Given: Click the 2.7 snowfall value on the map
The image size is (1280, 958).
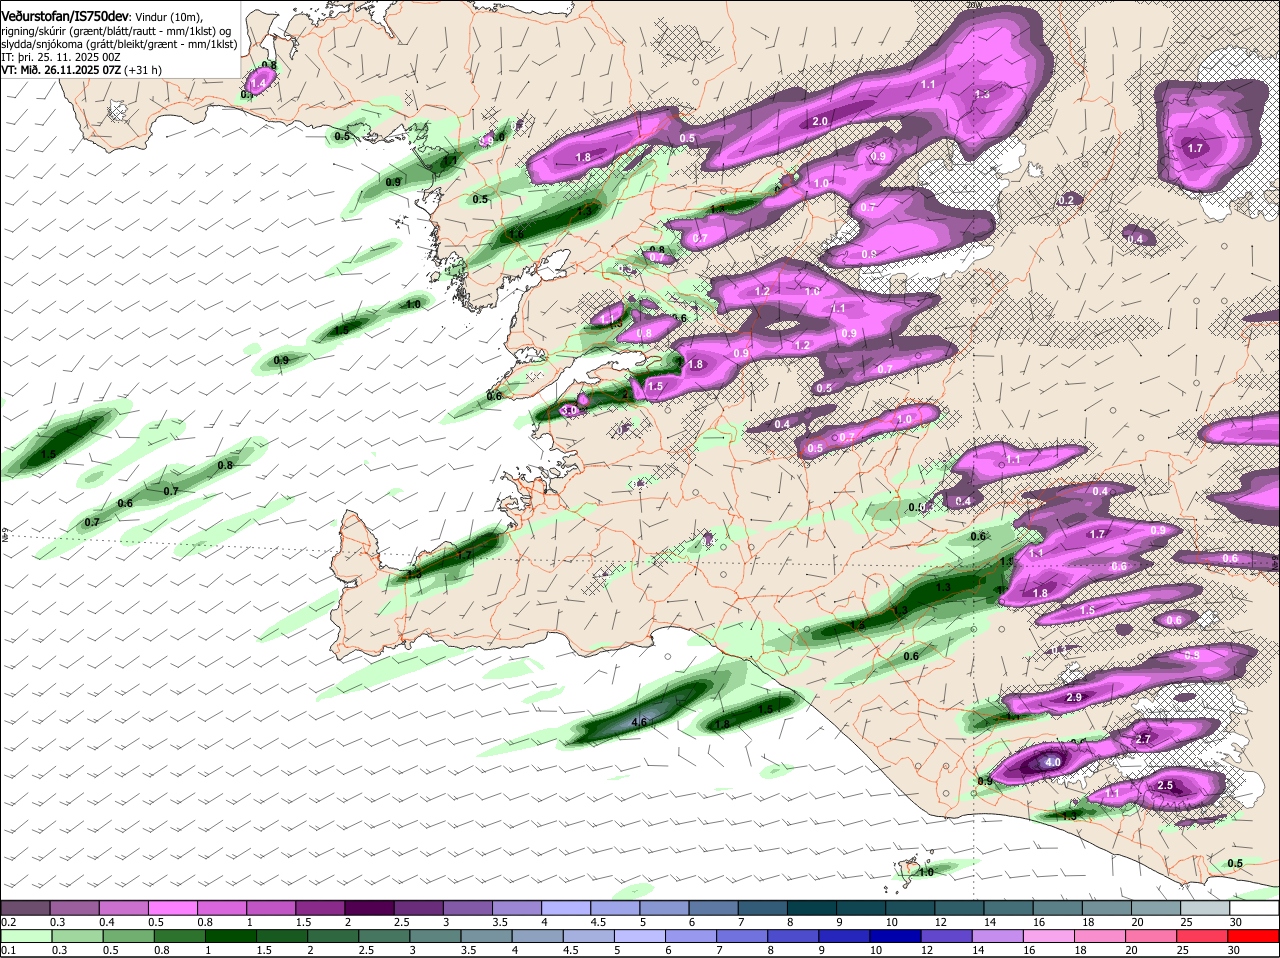Looking at the screenshot, I should click(x=1145, y=739).
